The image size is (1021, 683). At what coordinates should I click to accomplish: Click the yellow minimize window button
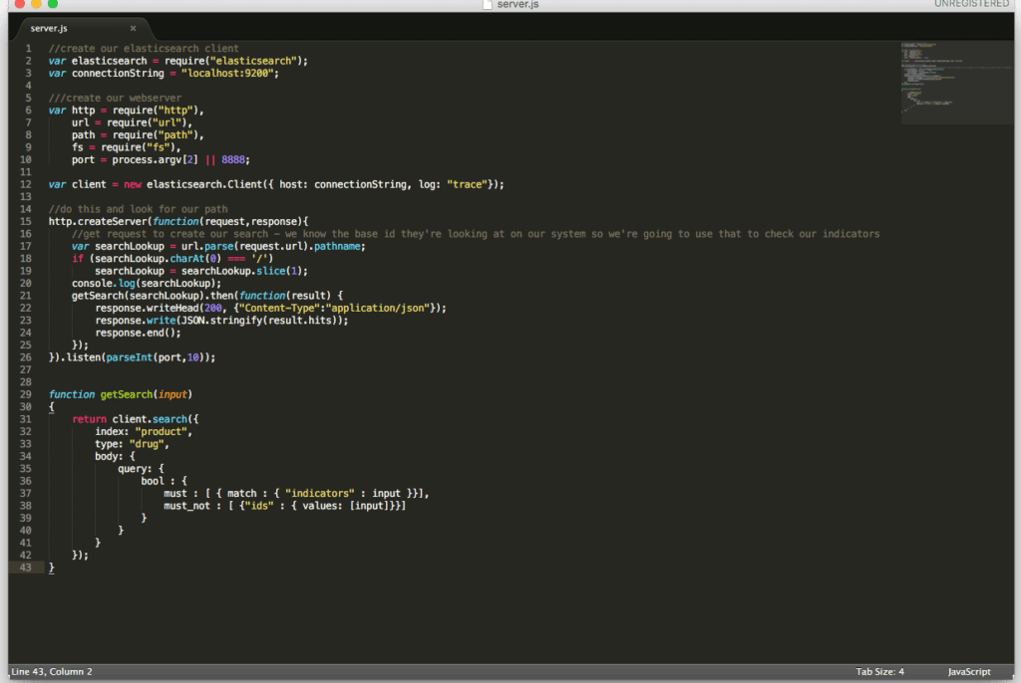click(x=36, y=4)
